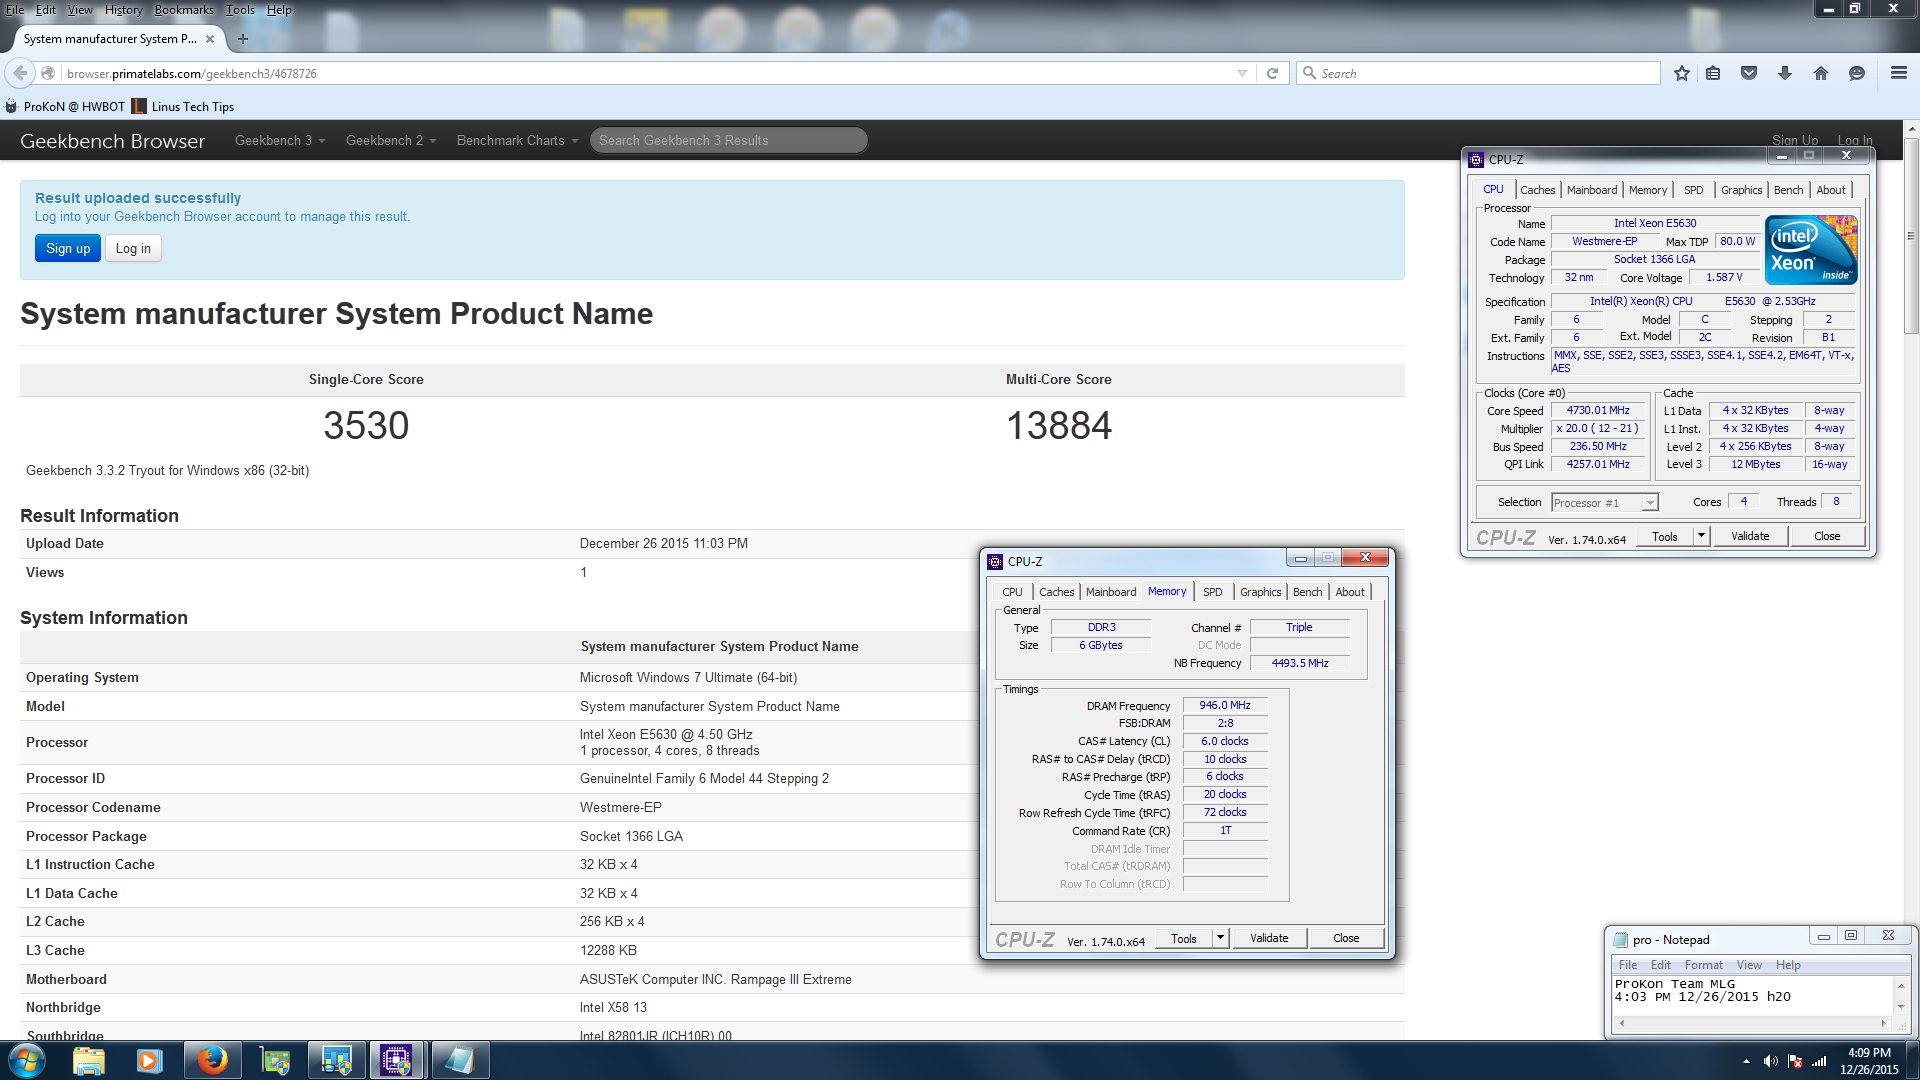
Task: Open the Notepad taskbar icon
Action: (x=459, y=1060)
